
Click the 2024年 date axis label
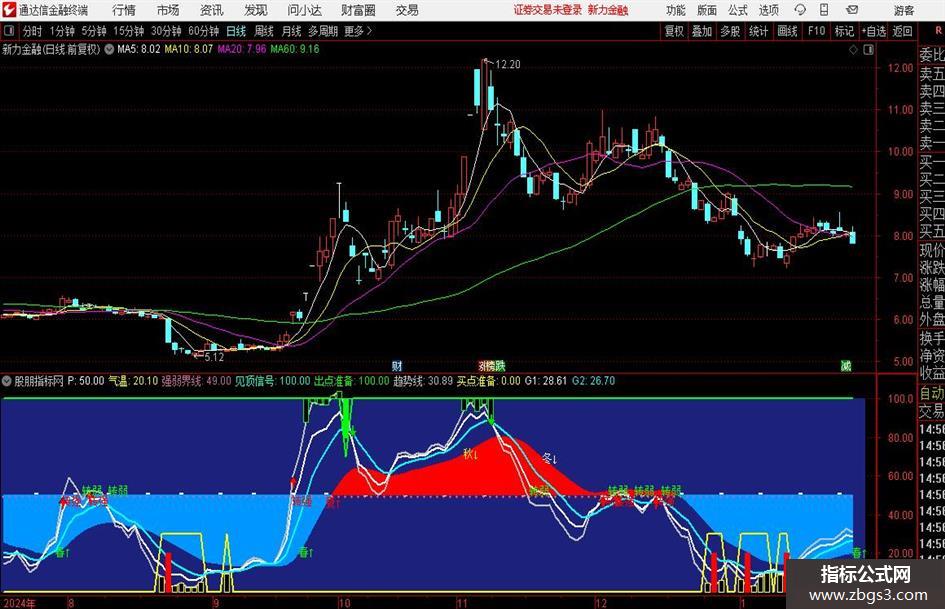19,603
